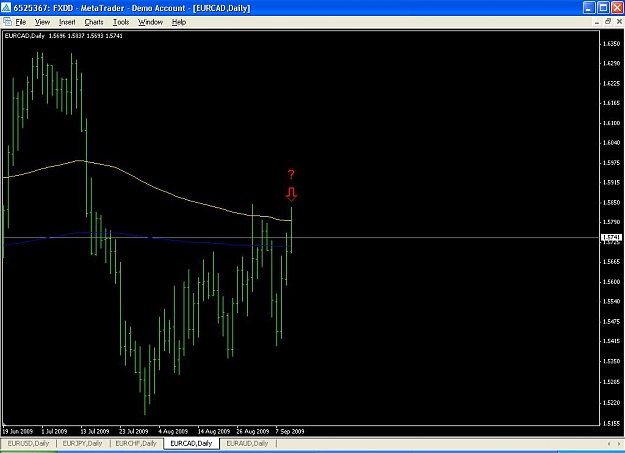Image resolution: width=625 pixels, height=453 pixels.
Task: Open the View menu
Action: (42, 22)
